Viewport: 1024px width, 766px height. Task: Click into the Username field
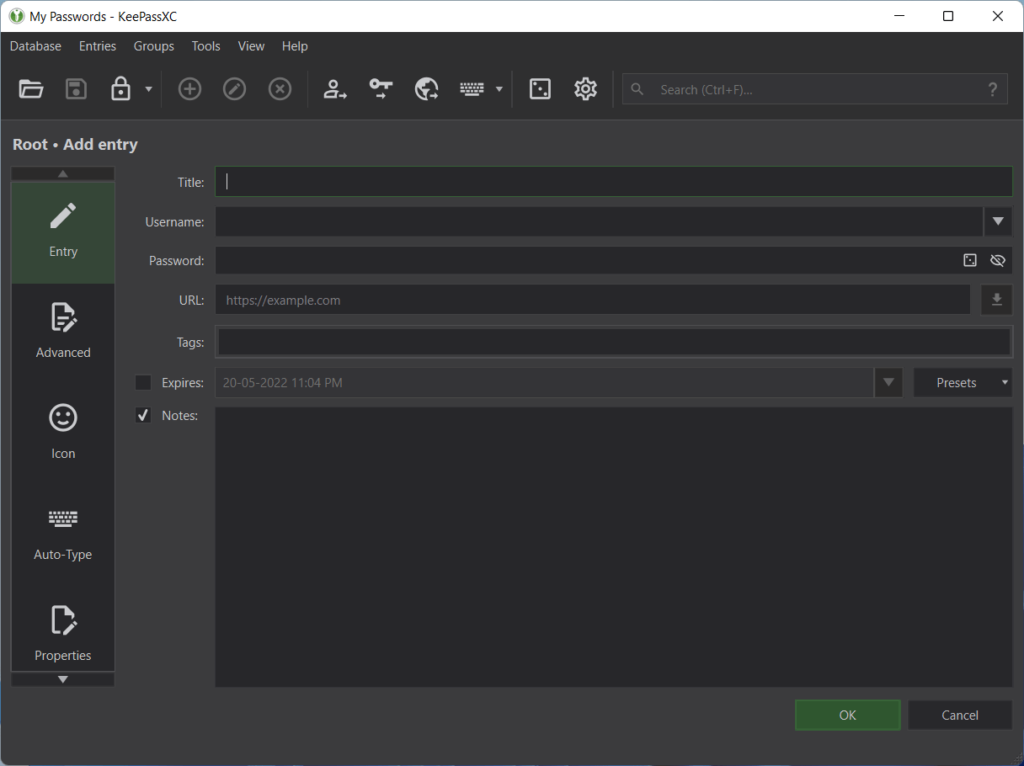click(x=599, y=221)
